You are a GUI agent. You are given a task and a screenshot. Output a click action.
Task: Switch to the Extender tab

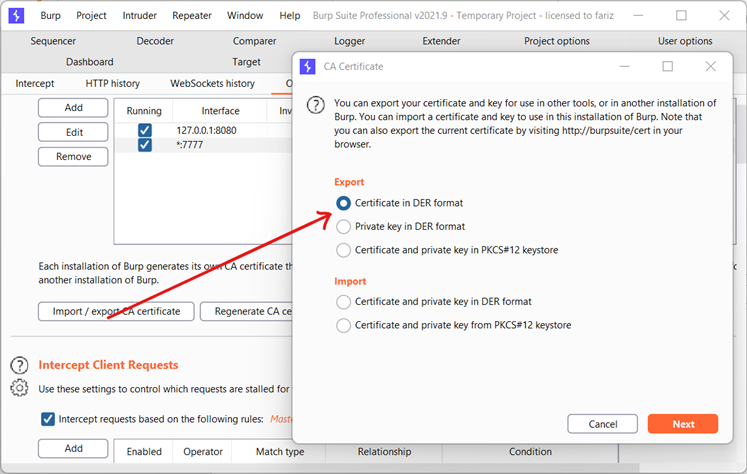click(441, 41)
